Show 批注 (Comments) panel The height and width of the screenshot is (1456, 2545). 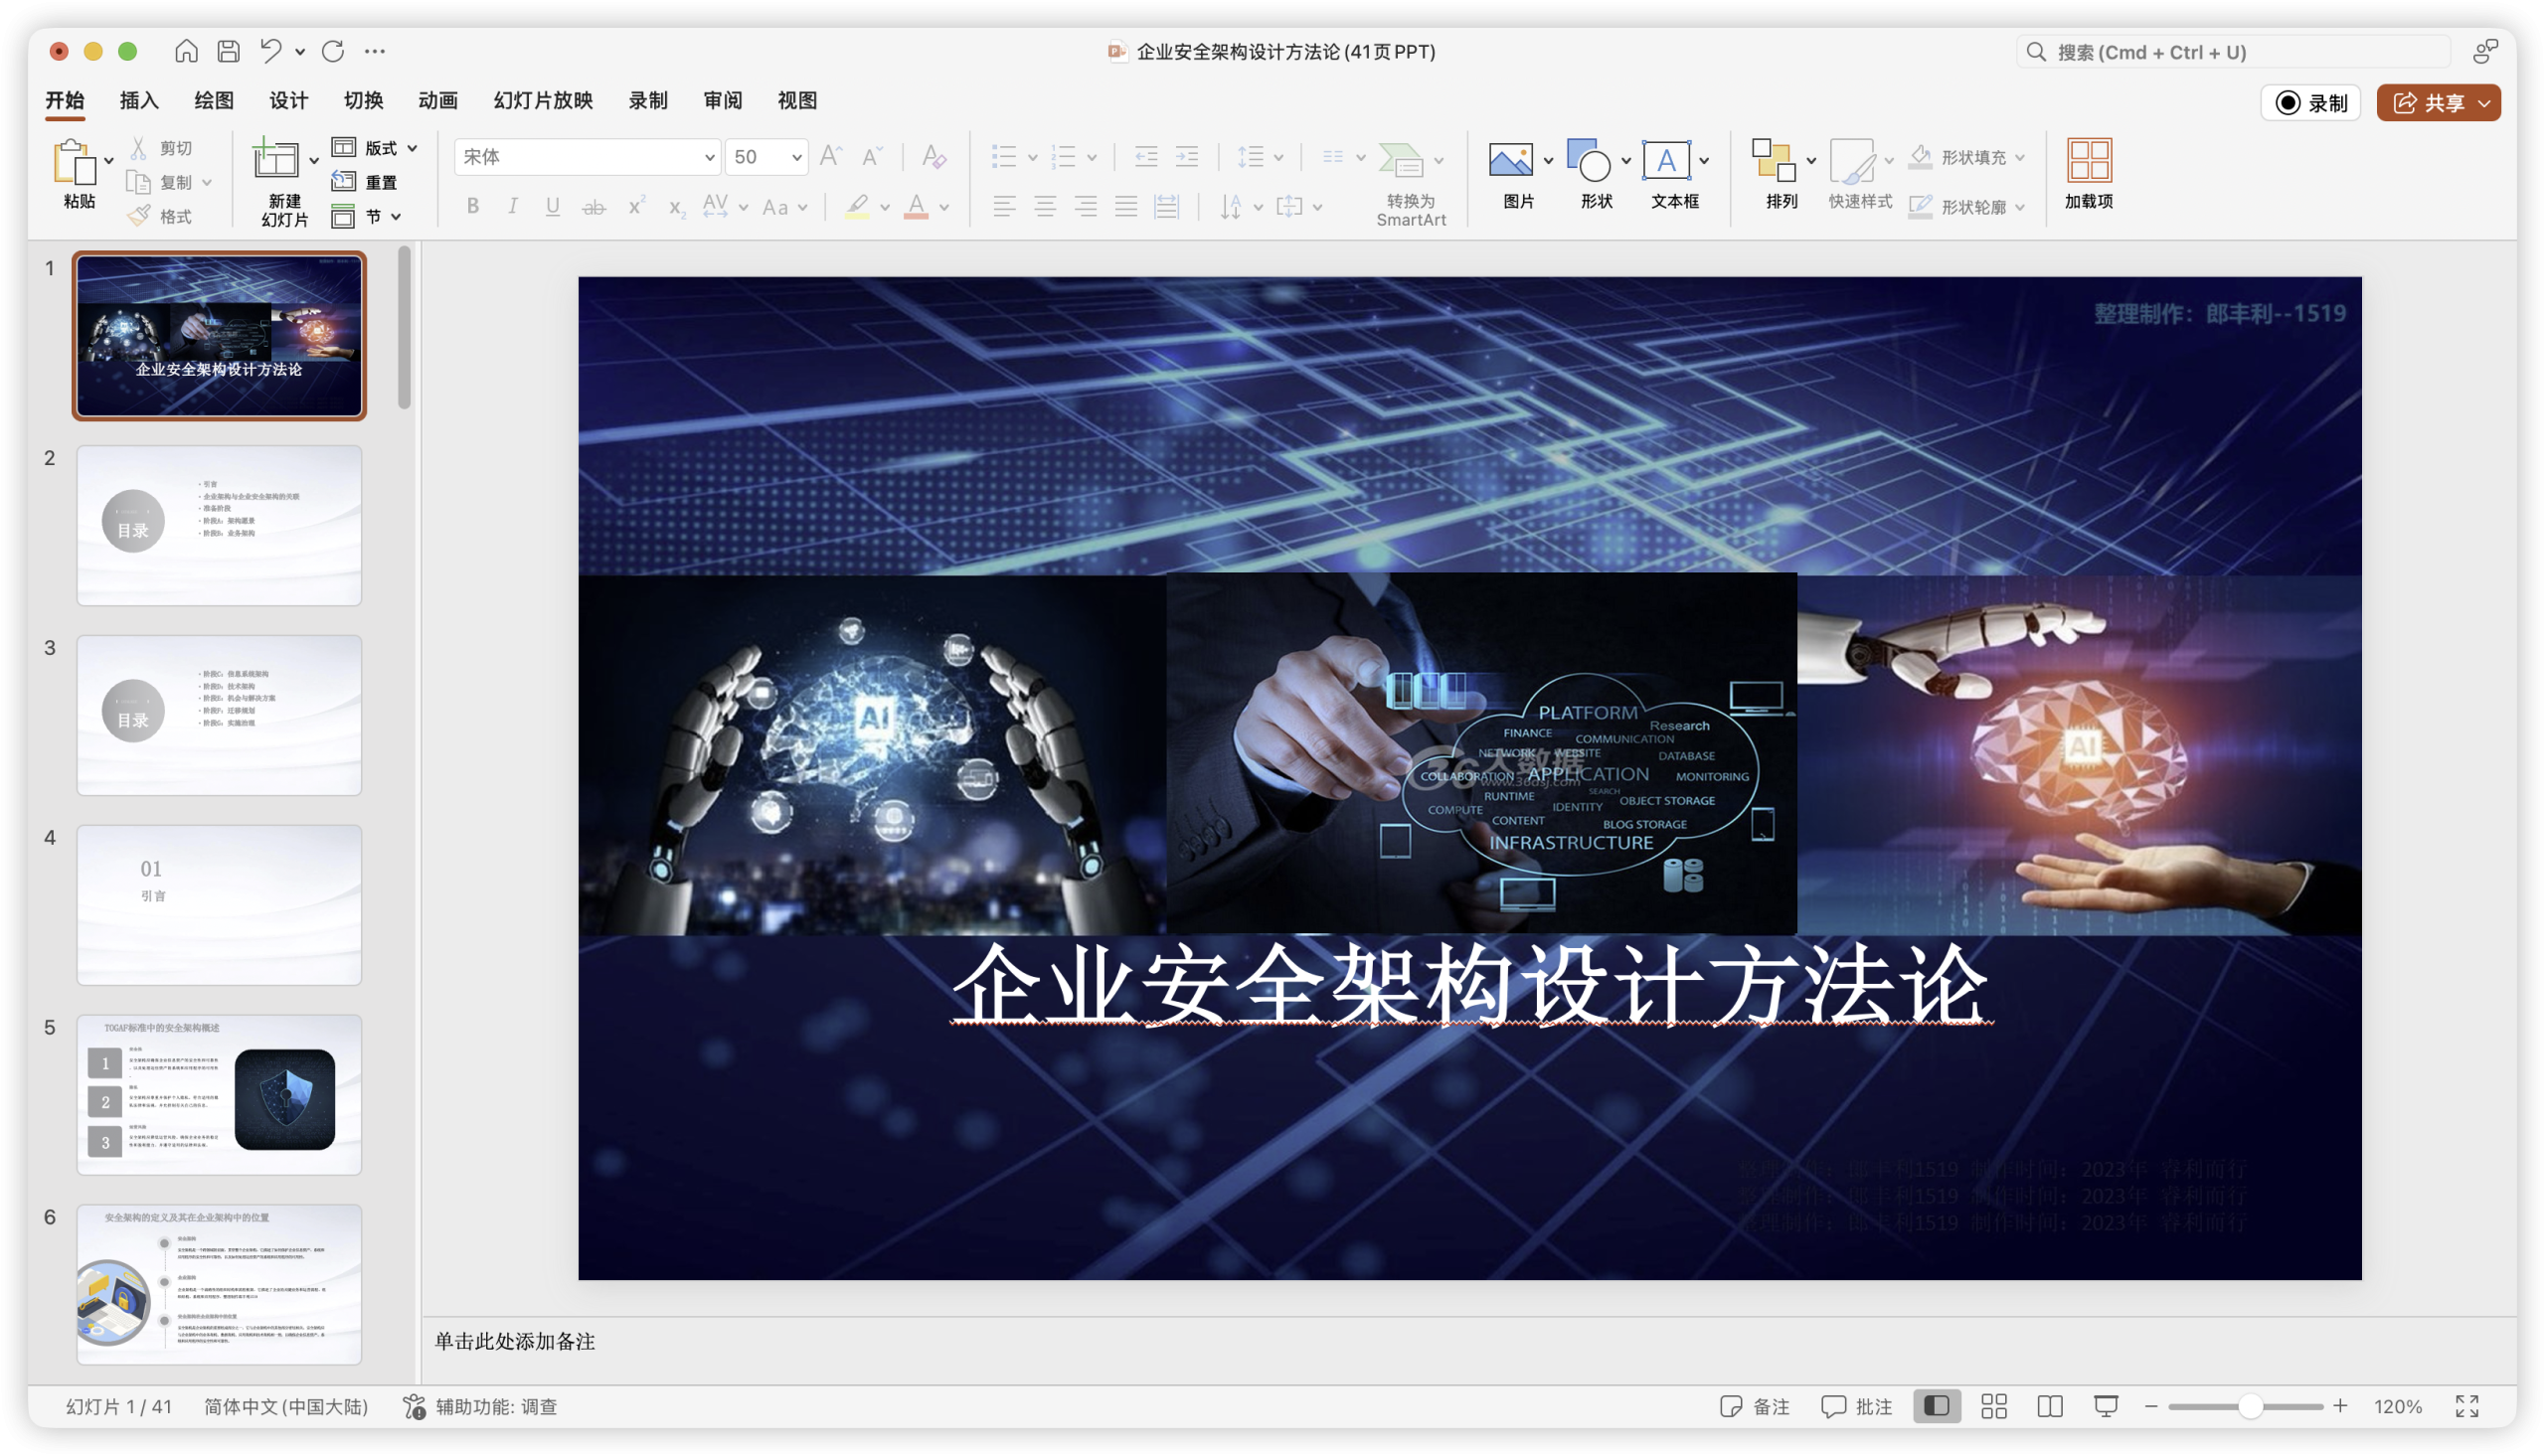click(x=1855, y=1405)
